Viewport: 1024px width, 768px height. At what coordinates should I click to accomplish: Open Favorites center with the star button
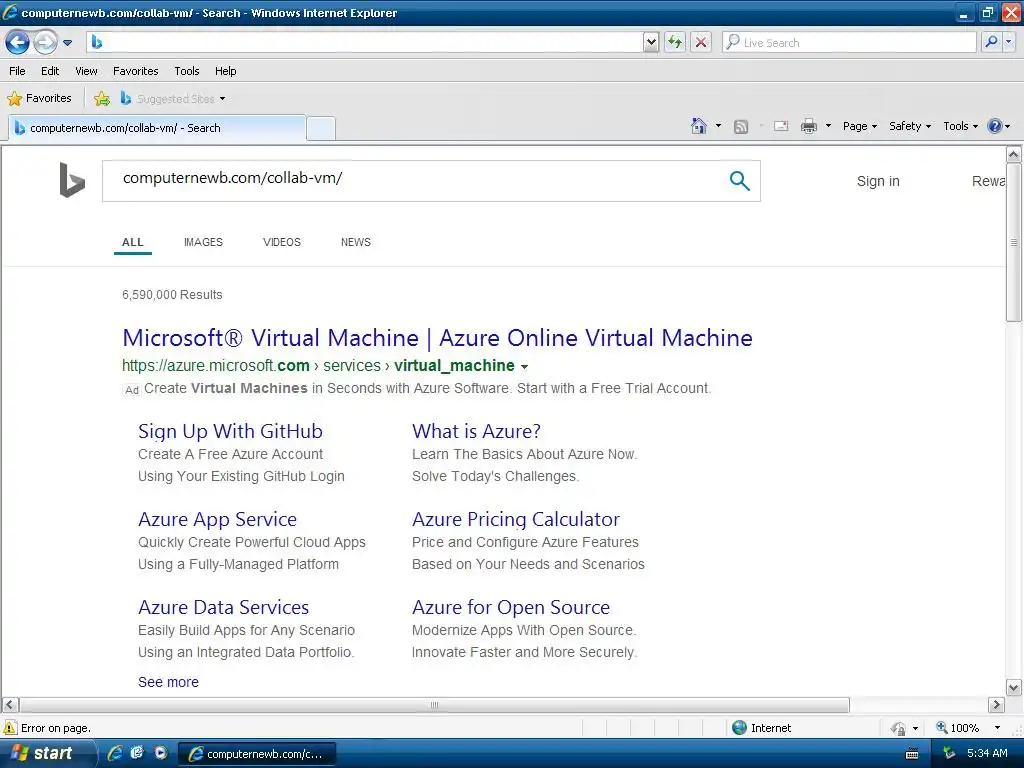tap(39, 98)
